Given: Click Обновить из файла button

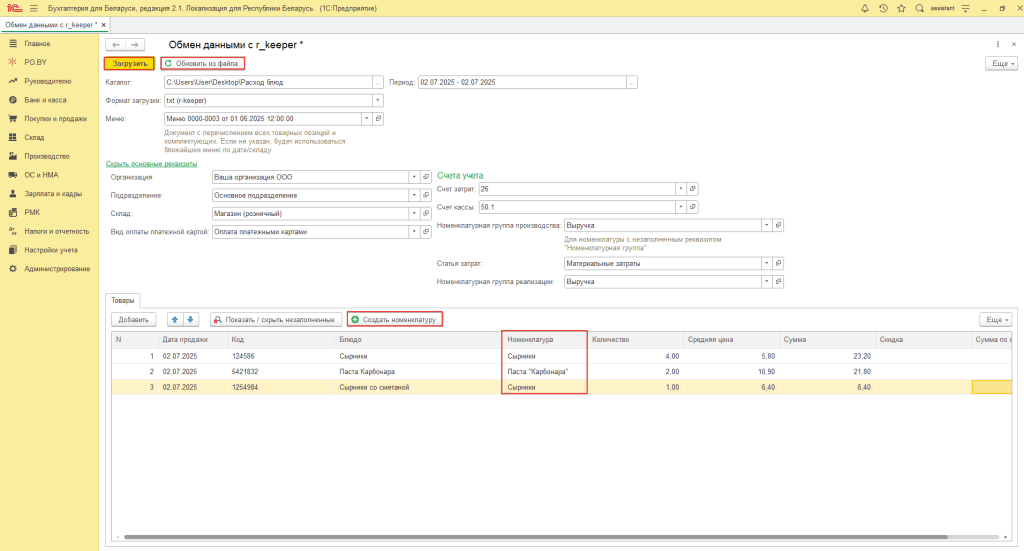Looking at the screenshot, I should coord(202,63).
